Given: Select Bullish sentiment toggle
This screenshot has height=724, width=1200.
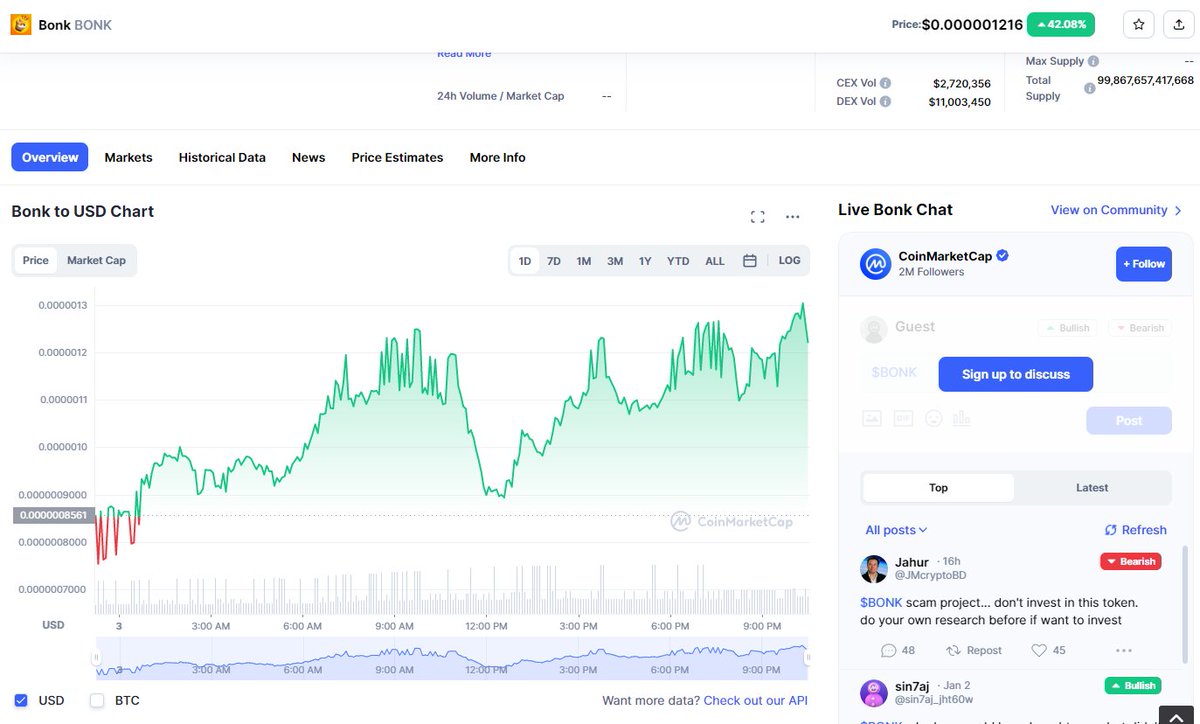Looking at the screenshot, I should pyautogui.click(x=1067, y=328).
